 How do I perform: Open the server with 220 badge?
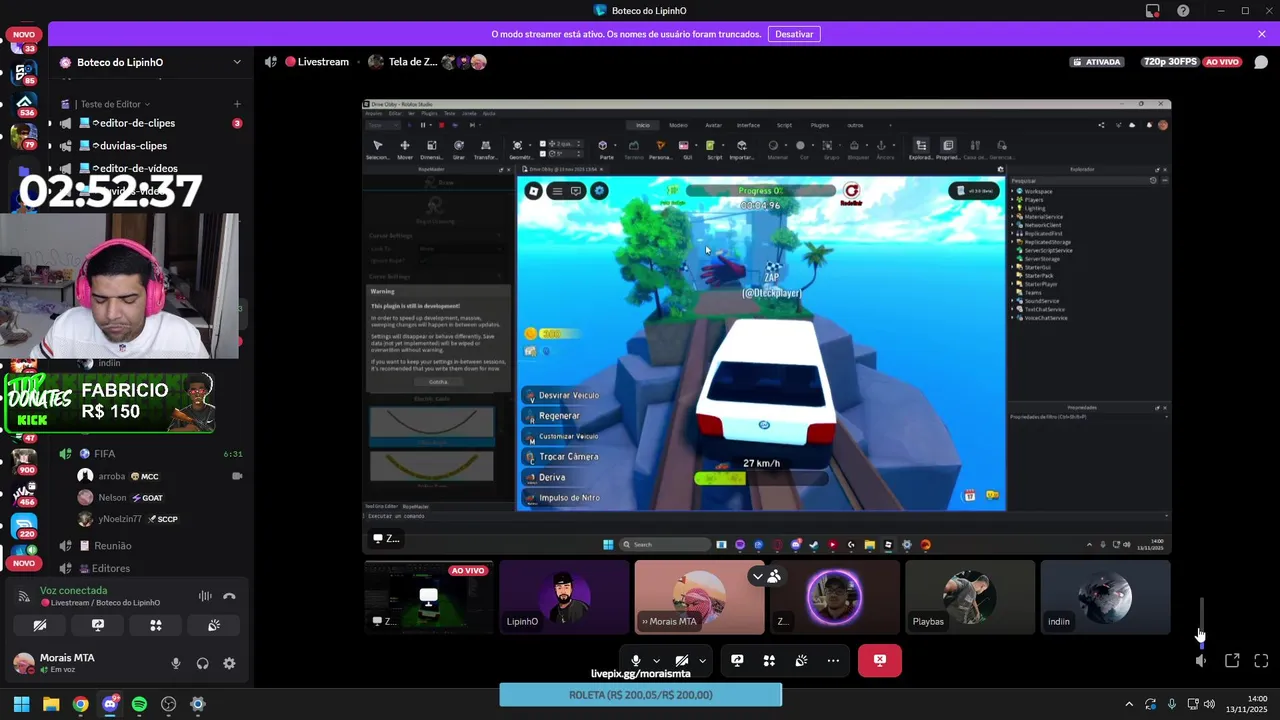click(x=24, y=524)
